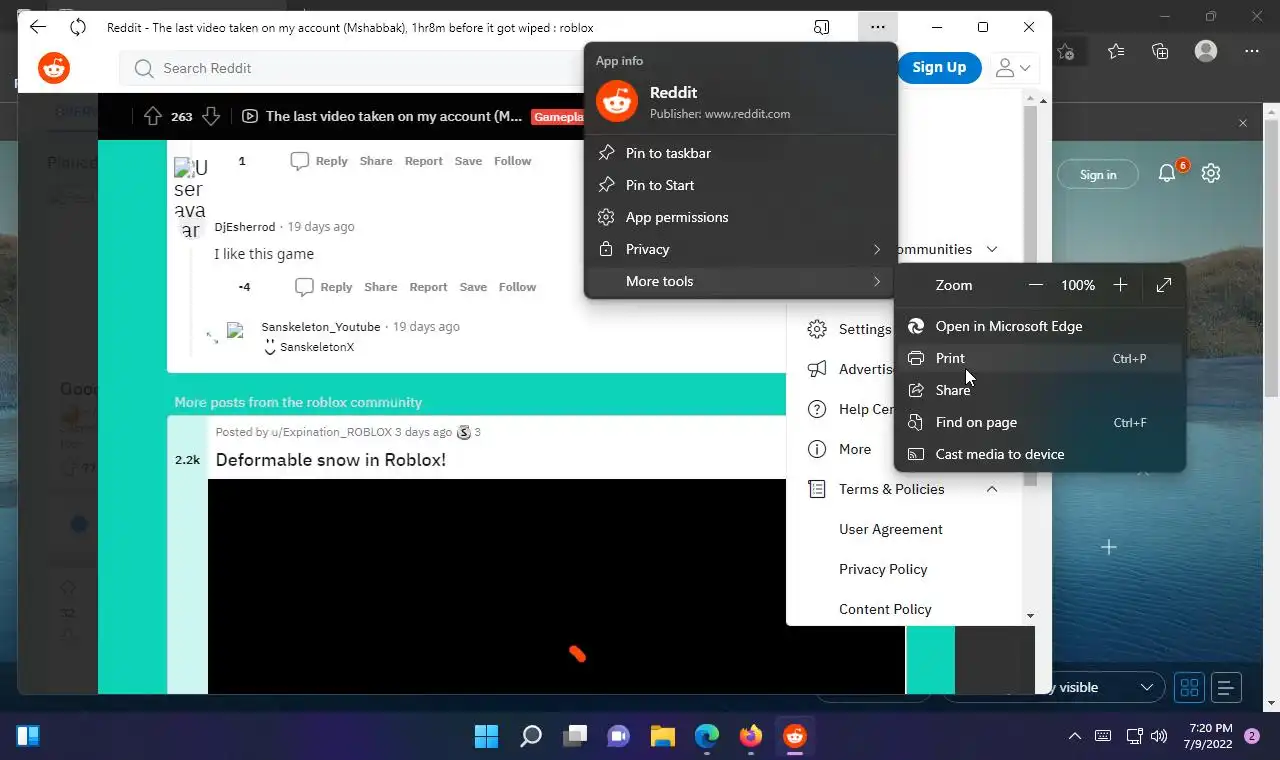Screen dimensions: 1280x760
Task: Follow DjEsherrod's comment
Action: (518, 287)
